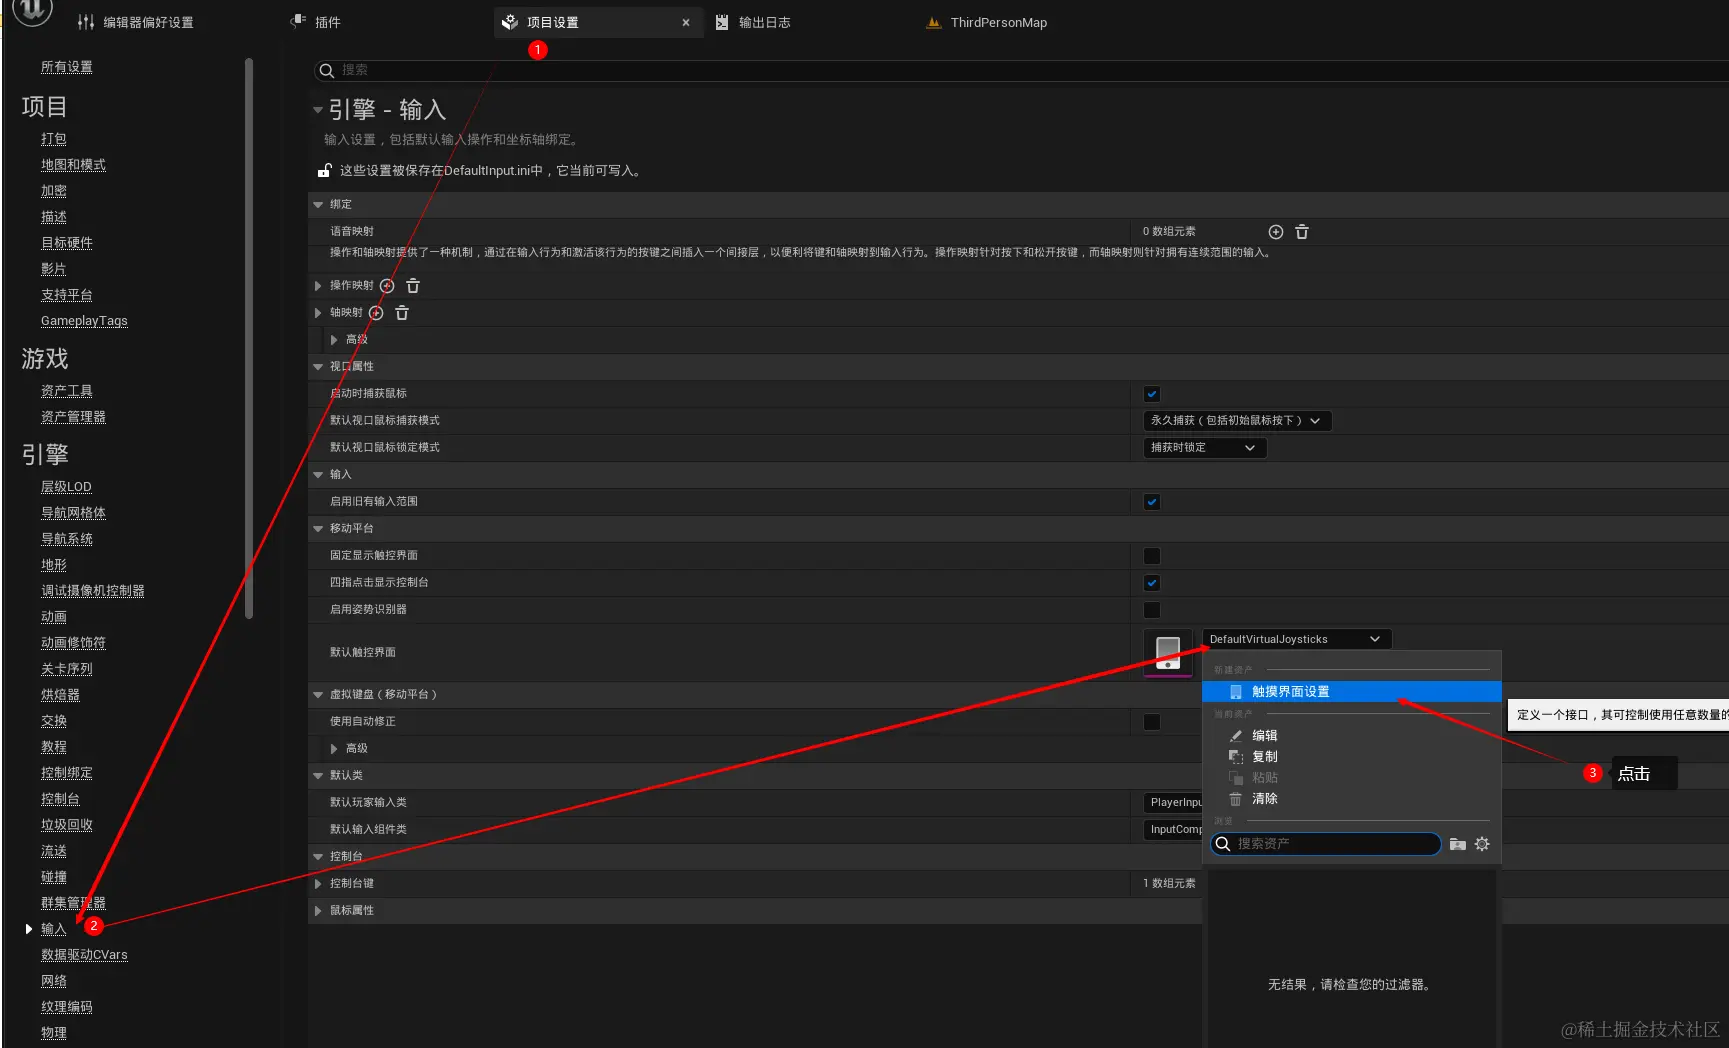Toggle 四指点击显示控制台 checkbox

click(1152, 583)
